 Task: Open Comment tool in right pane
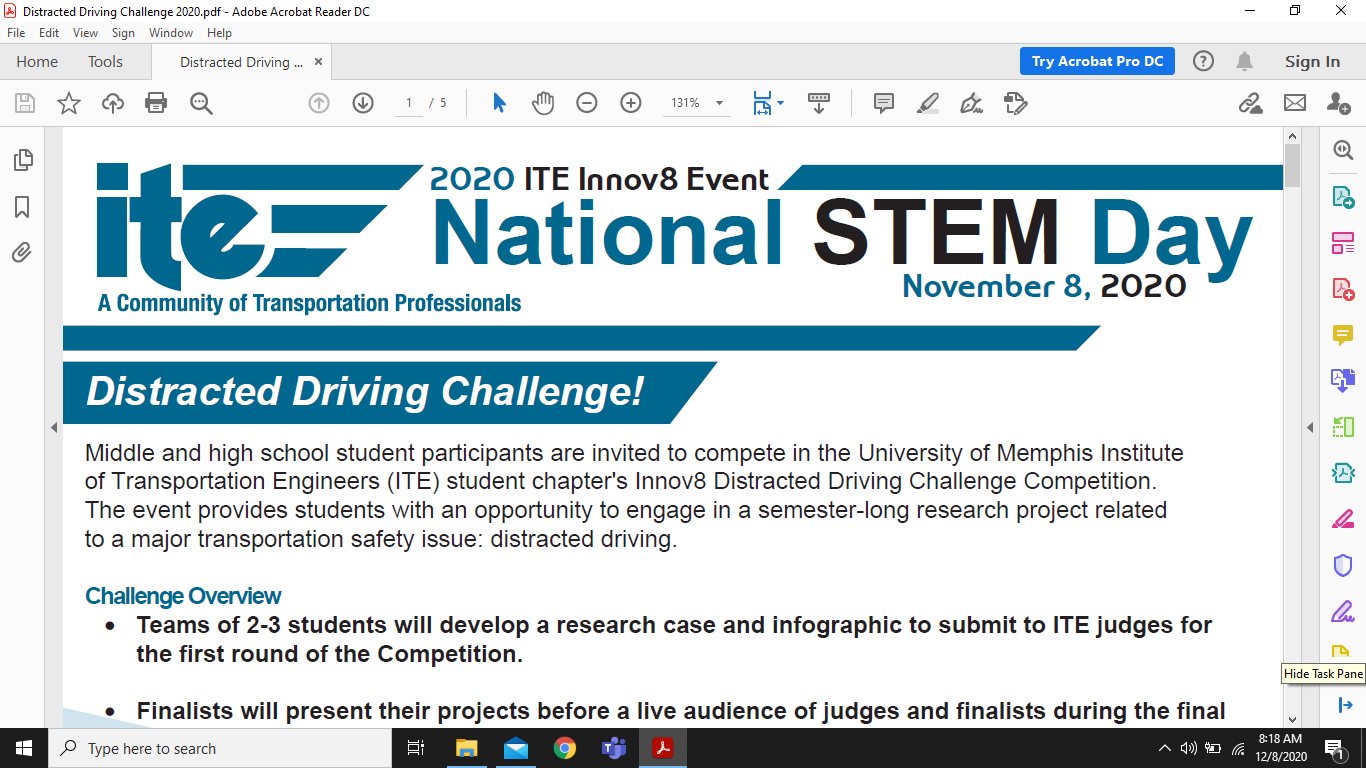click(1343, 335)
